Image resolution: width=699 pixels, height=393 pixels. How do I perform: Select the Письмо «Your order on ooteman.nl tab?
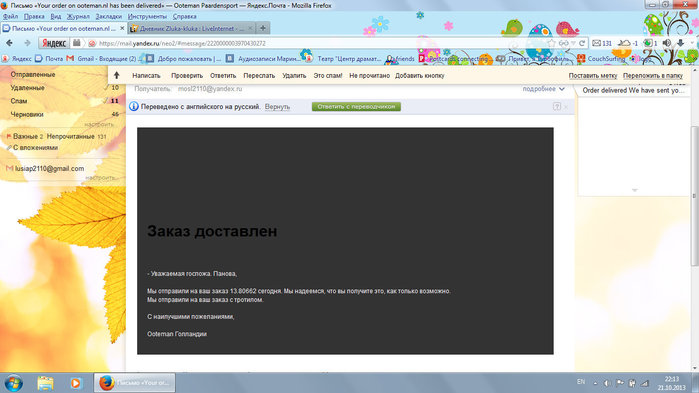click(x=64, y=28)
